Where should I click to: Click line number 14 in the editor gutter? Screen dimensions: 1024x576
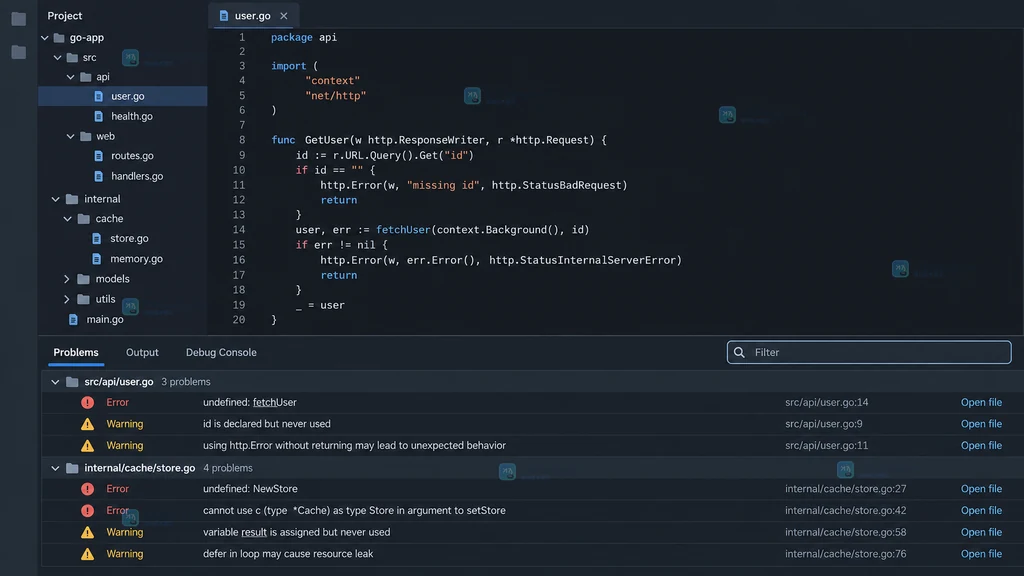click(239, 230)
